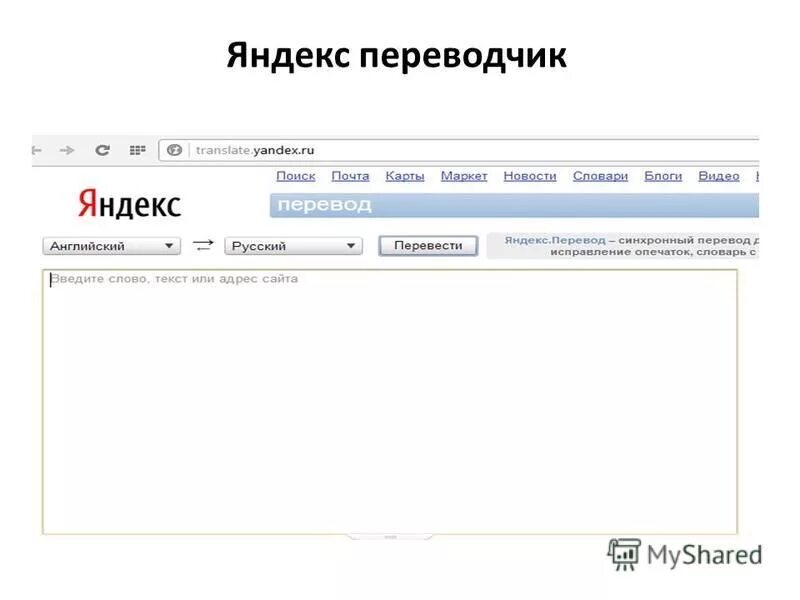Screen dimensions: 800x600
Task: Click the Перевести button
Action: pos(428,245)
